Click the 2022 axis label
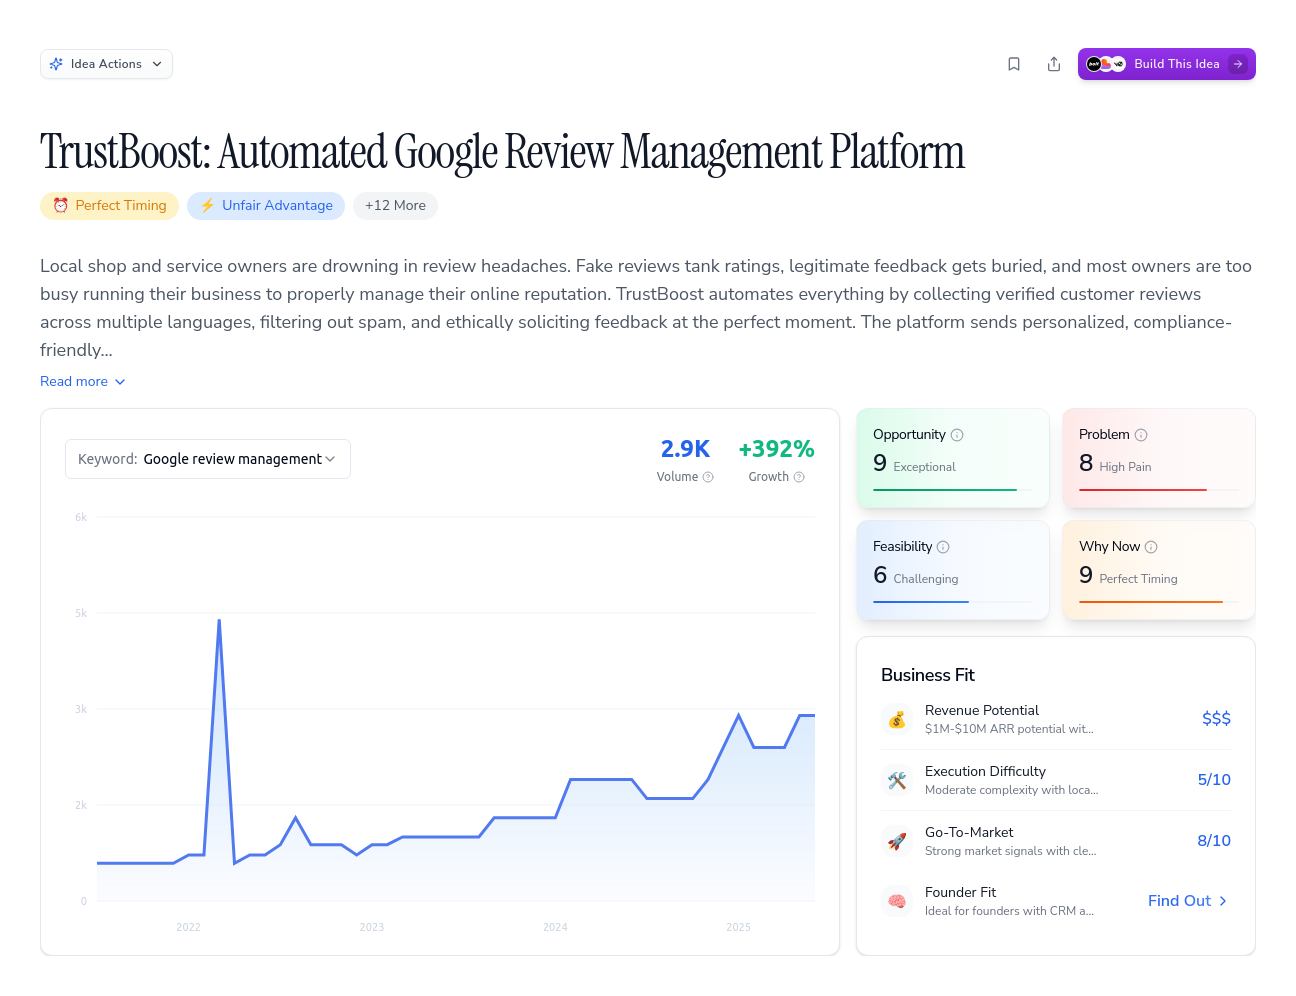1296x996 pixels. coord(188,928)
